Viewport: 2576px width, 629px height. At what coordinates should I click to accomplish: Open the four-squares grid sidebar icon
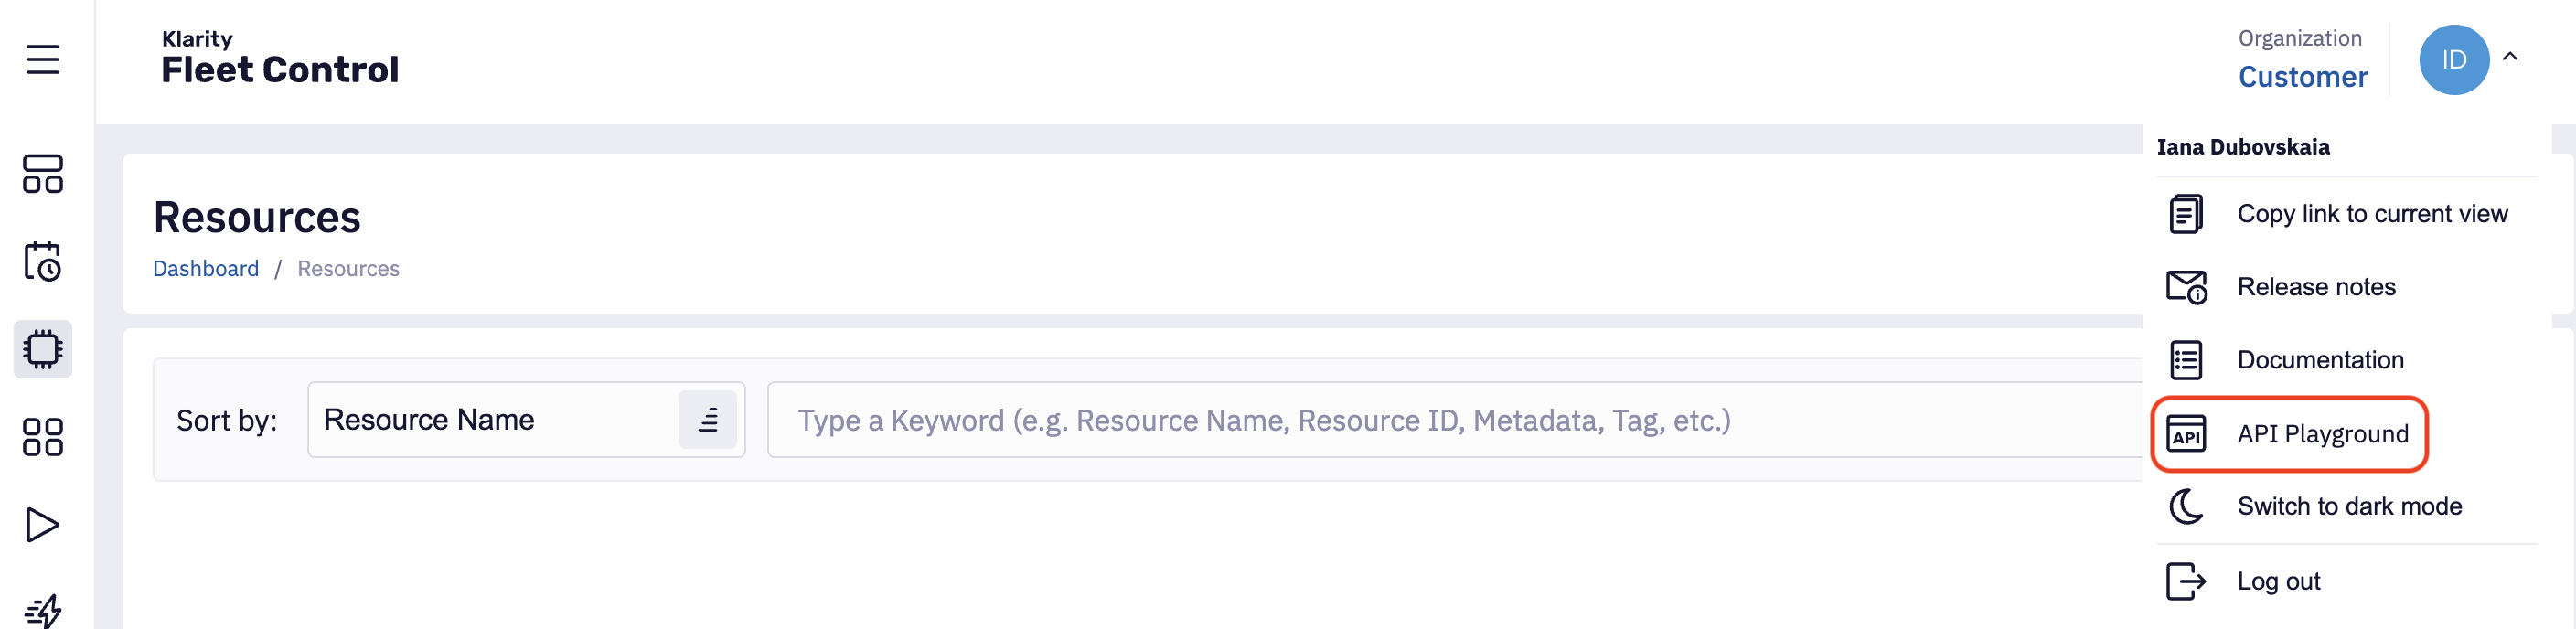pyautogui.click(x=43, y=437)
